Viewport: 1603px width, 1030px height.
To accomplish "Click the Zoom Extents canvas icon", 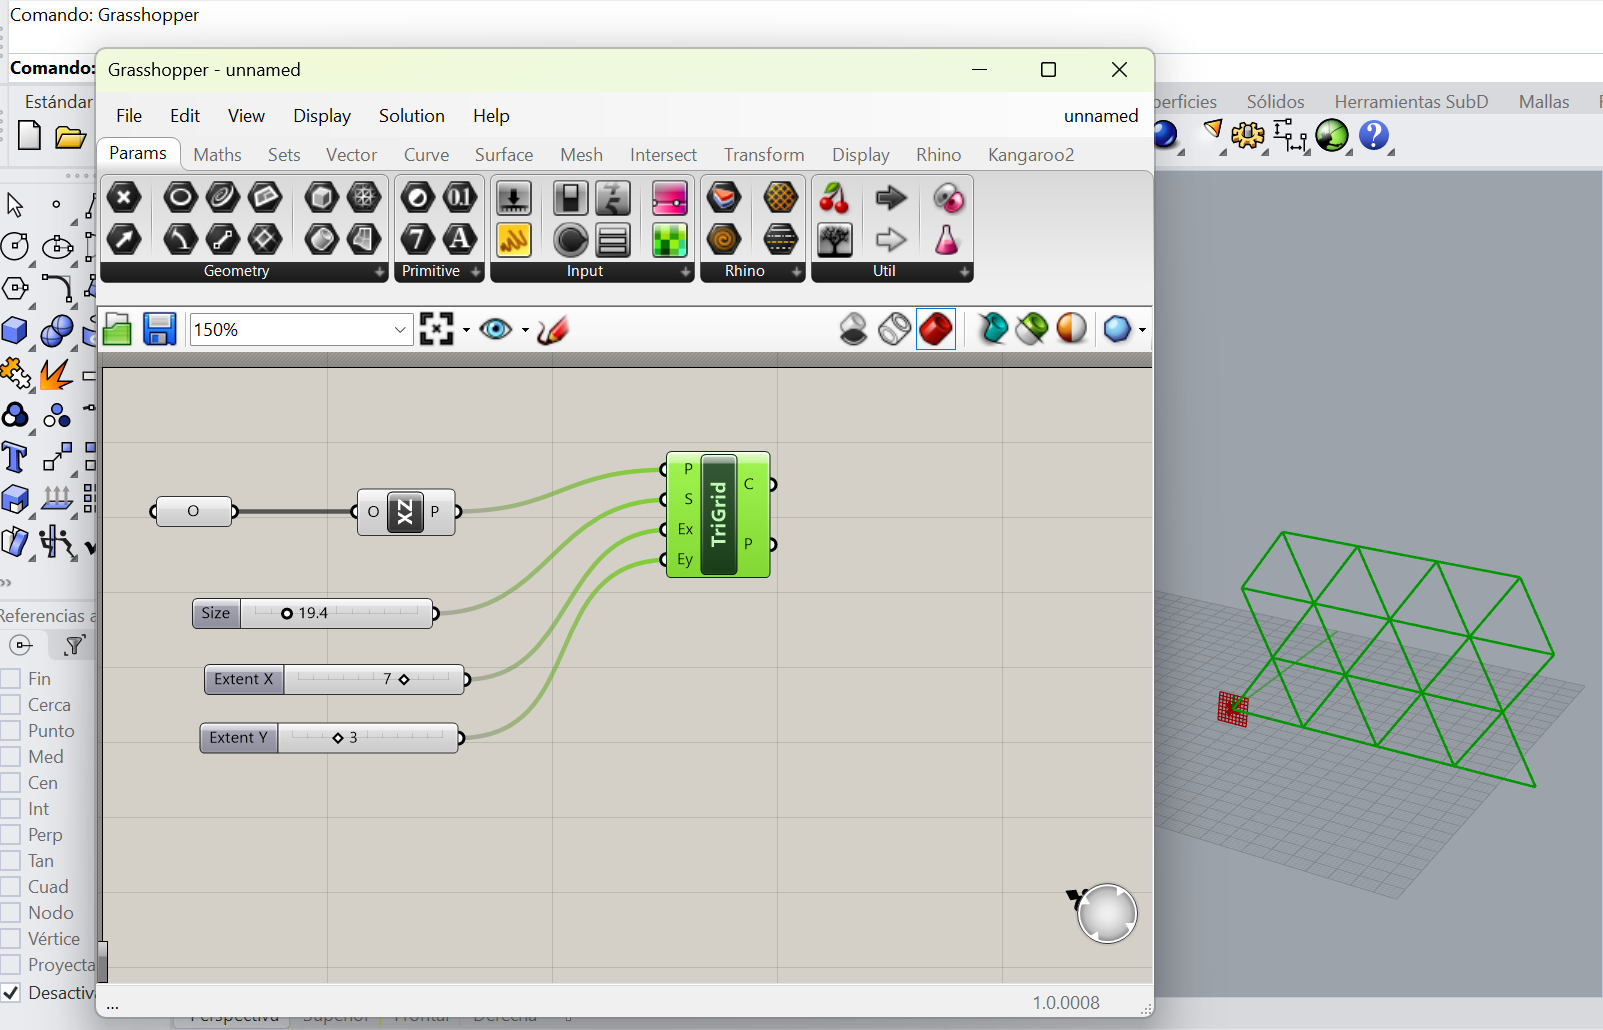I will point(437,329).
